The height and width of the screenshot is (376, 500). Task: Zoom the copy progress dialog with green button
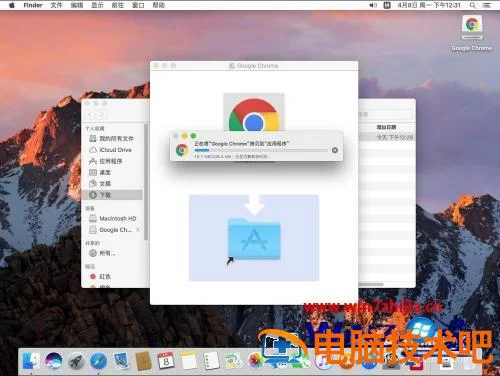(x=193, y=136)
